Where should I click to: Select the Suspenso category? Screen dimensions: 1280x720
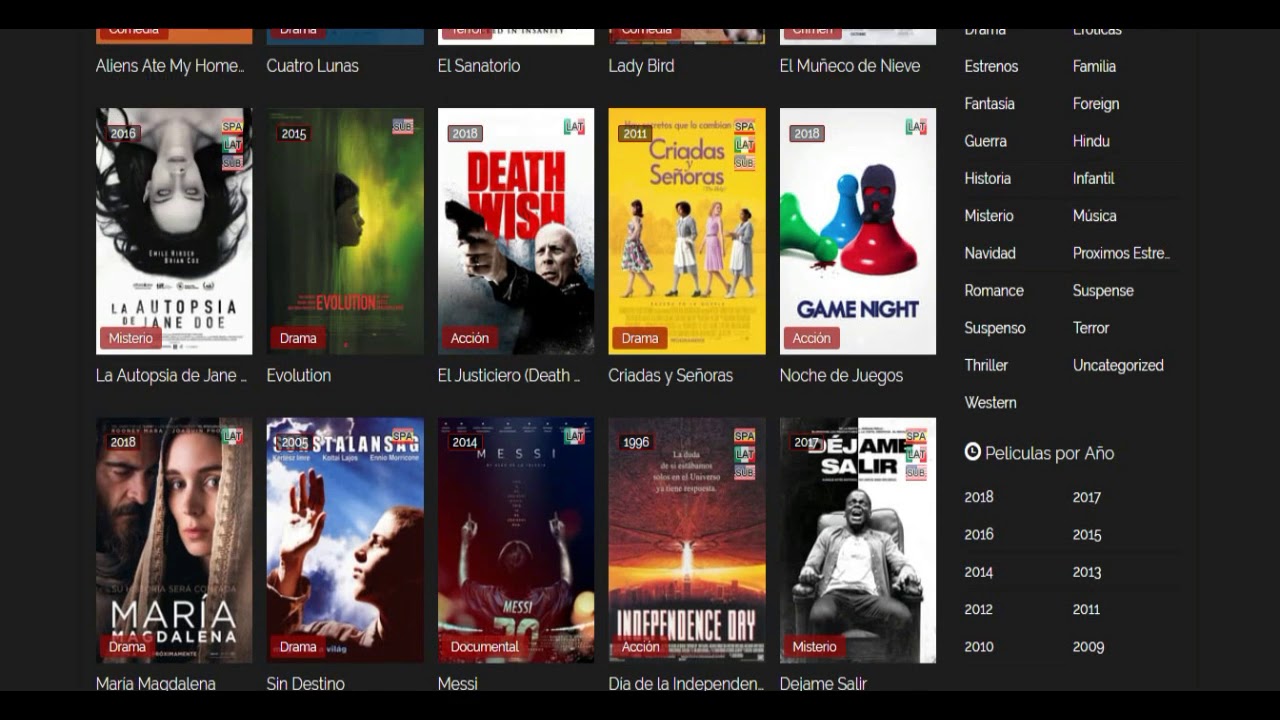tap(995, 328)
